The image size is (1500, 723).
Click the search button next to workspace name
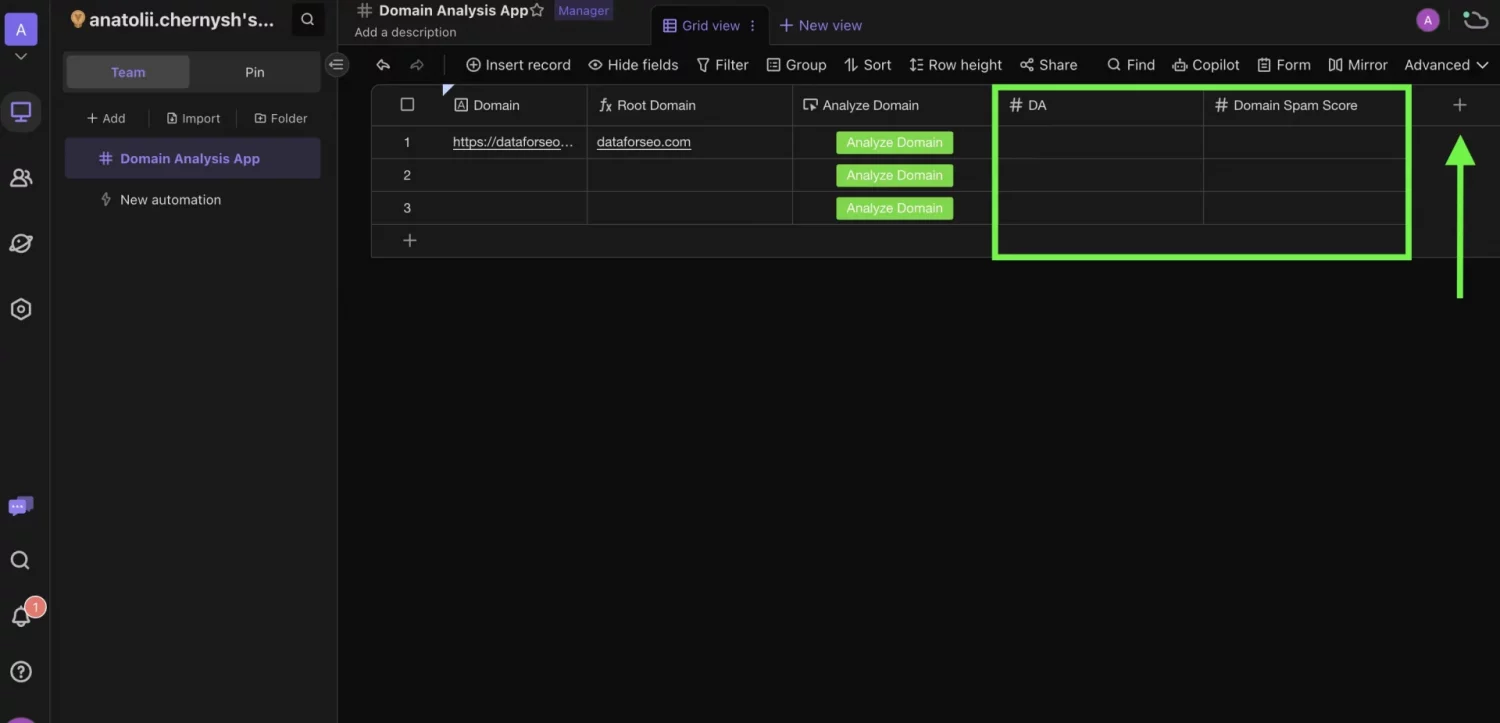(307, 19)
